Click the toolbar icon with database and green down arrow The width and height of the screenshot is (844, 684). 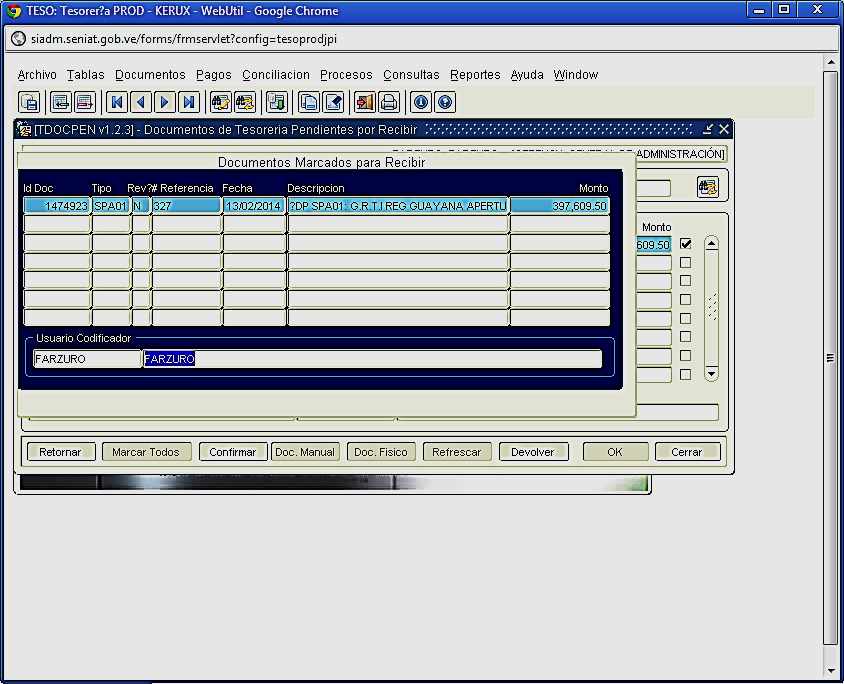coord(277,102)
